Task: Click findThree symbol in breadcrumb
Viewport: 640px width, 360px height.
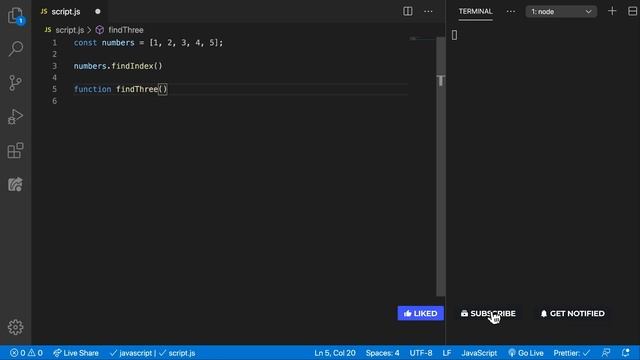Action: pyautogui.click(x=125, y=30)
